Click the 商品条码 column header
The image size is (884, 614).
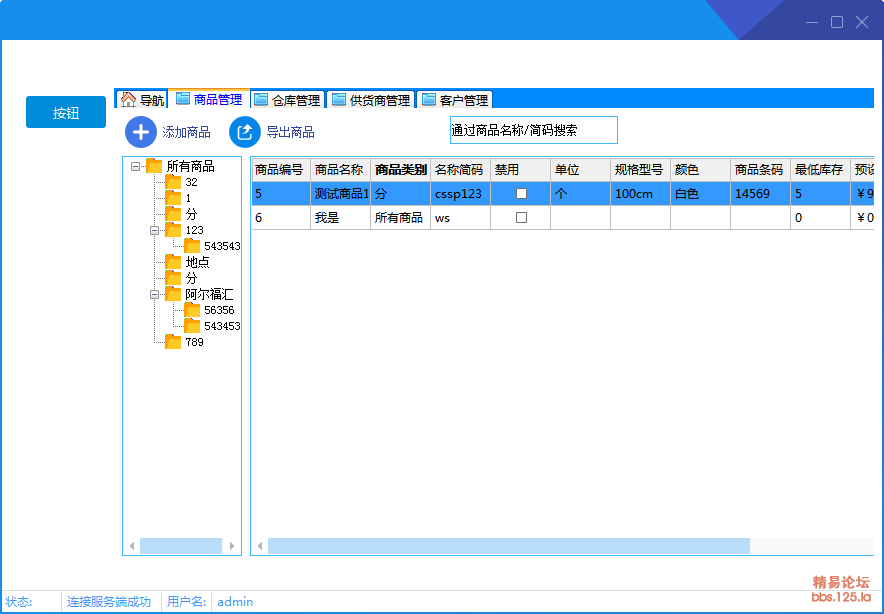761,170
